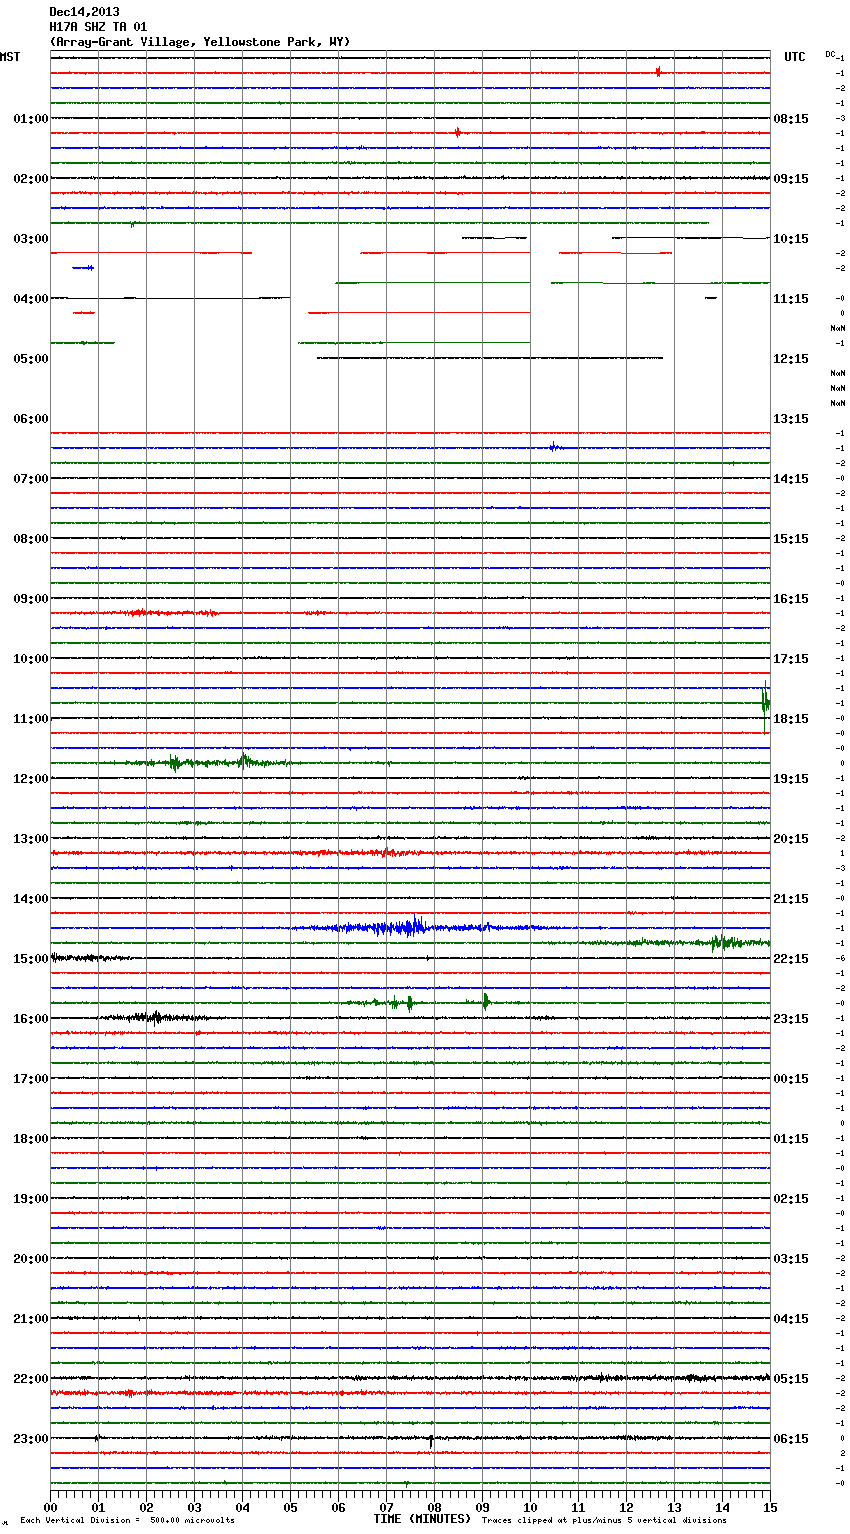
Task: Click bottom-axis minute tick label 05
Action: pos(290,1507)
